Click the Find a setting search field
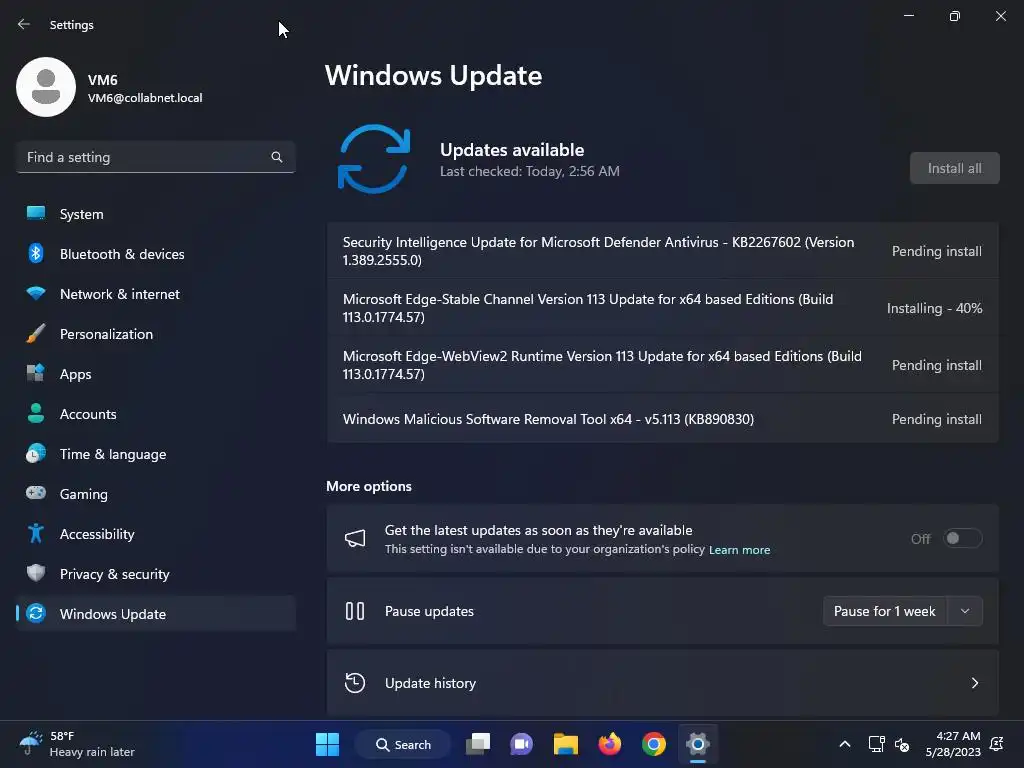The height and width of the screenshot is (768, 1024). (x=155, y=157)
